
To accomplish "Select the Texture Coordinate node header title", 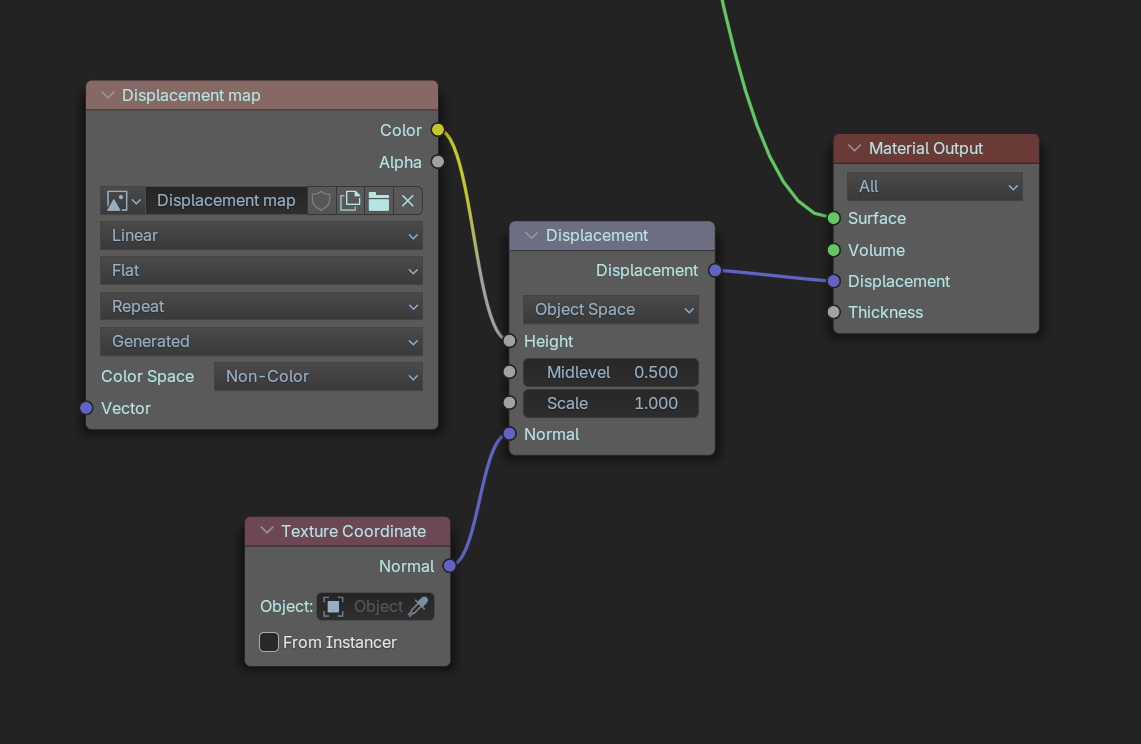I will (354, 531).
